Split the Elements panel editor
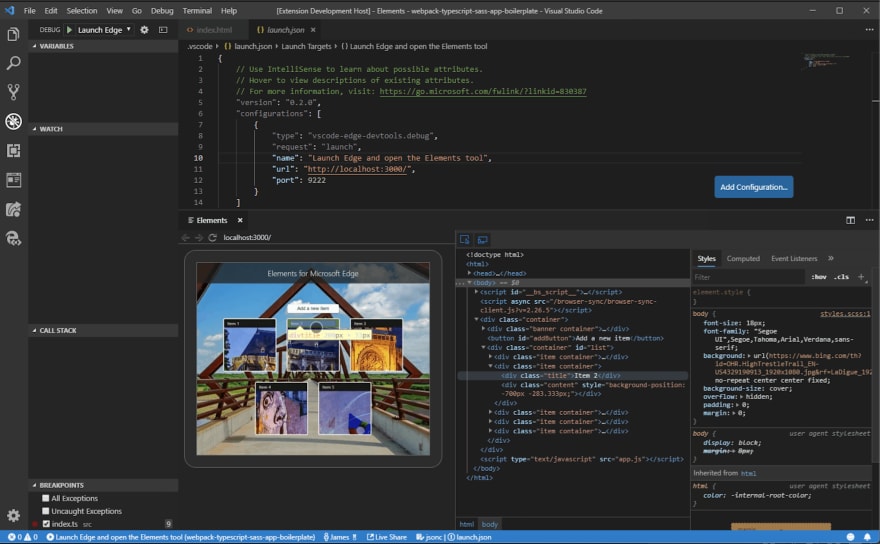The height and width of the screenshot is (544, 880). coord(850,220)
